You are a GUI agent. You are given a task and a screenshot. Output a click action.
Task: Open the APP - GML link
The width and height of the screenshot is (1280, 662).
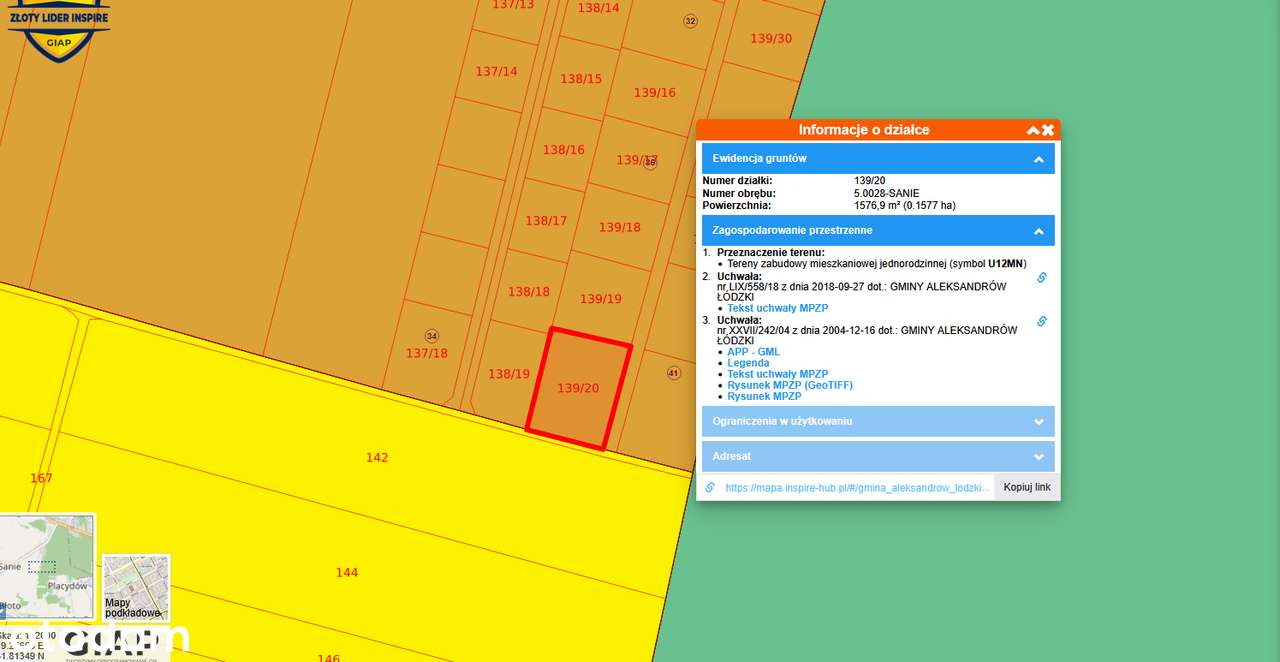[x=753, y=352]
